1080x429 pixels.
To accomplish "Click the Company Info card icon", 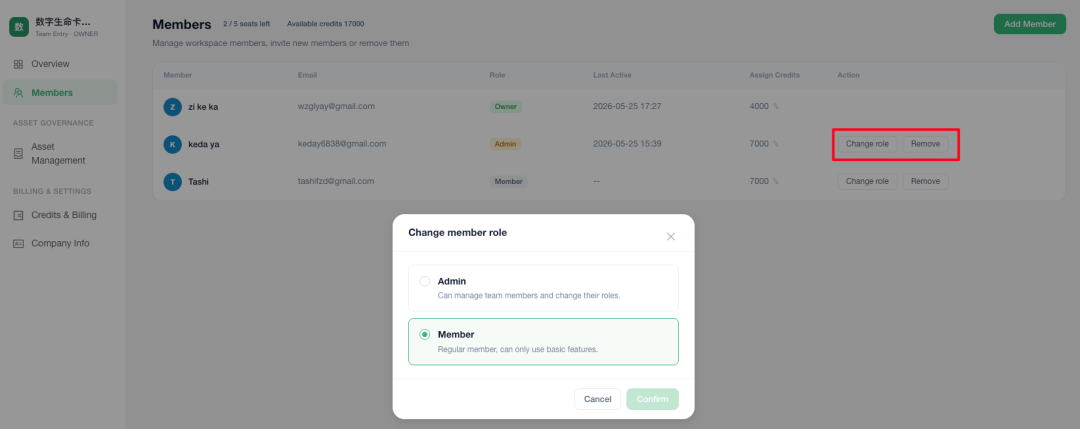I will 19,244.
